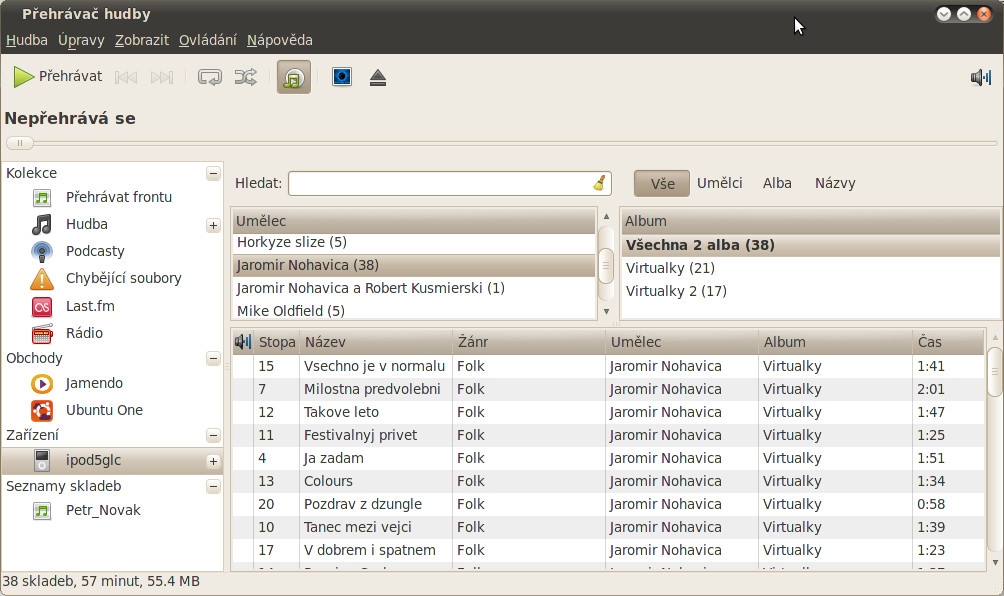
Task: Click the Last.fm icon in sidebar
Action: pos(42,307)
